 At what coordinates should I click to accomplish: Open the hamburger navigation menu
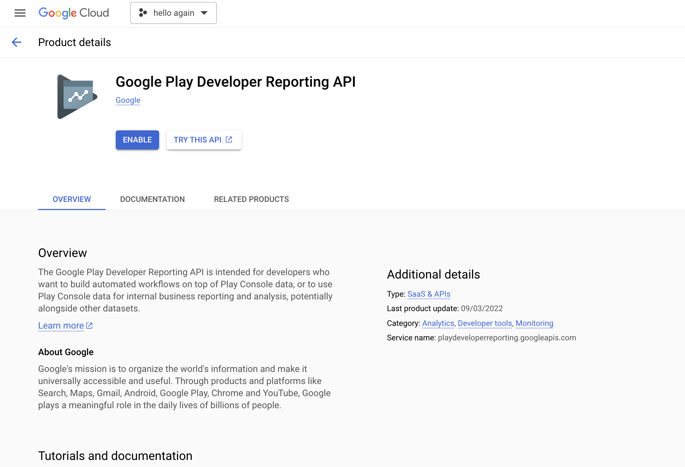pyautogui.click(x=20, y=13)
